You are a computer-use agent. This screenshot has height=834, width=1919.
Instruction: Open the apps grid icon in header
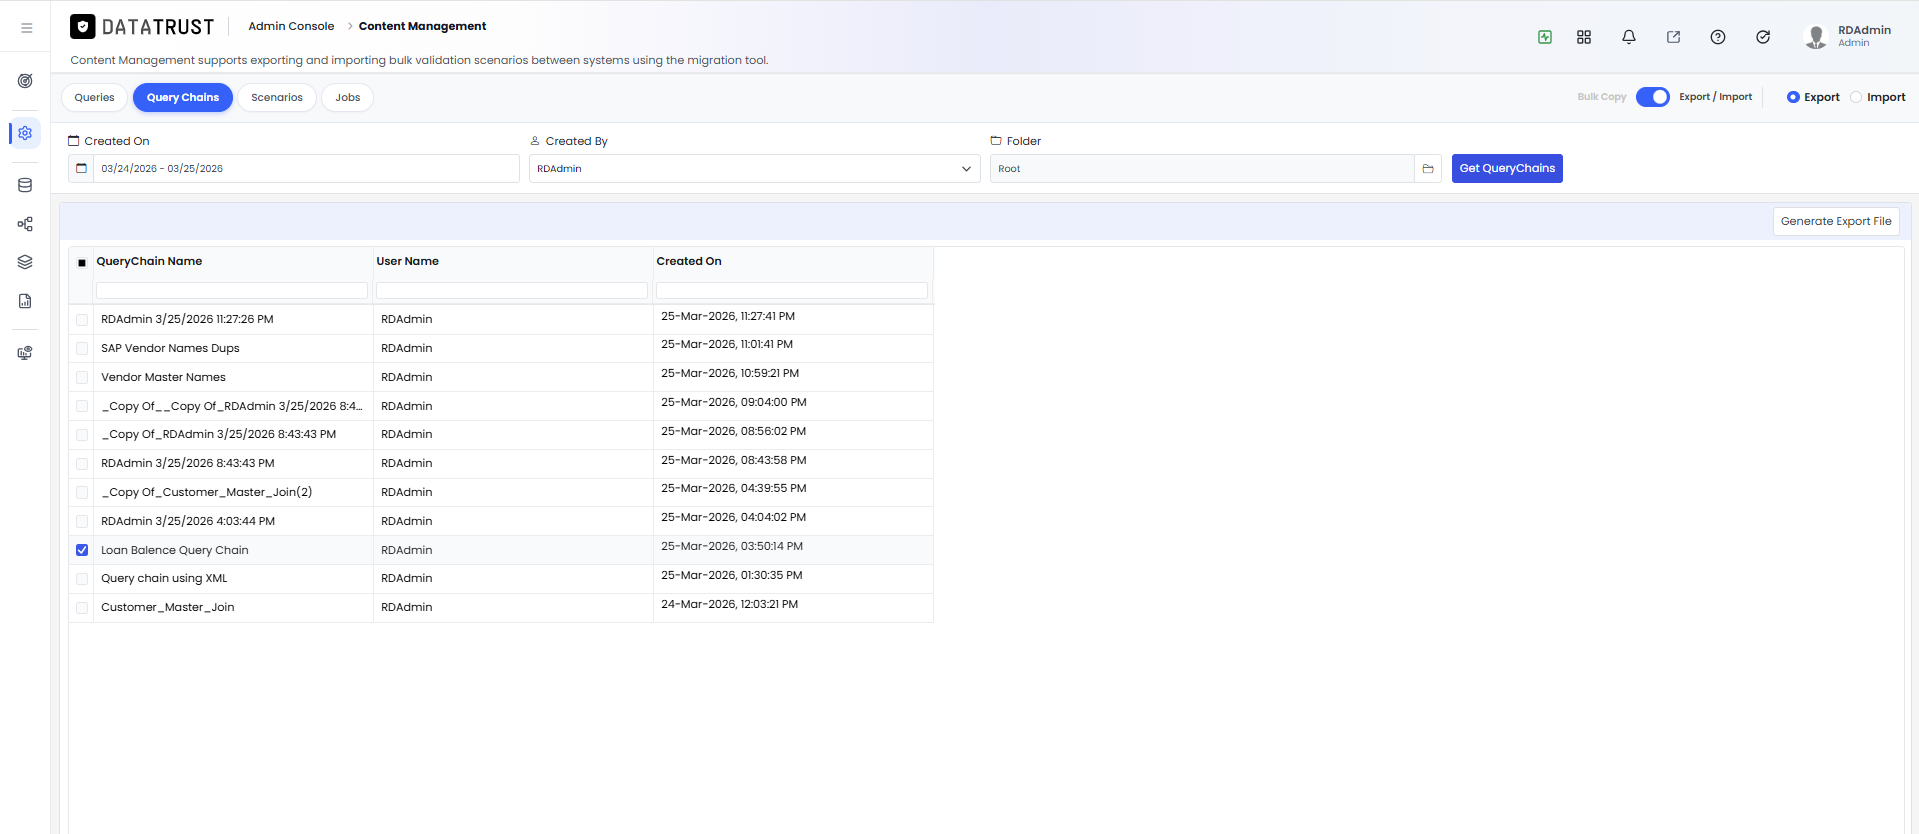[x=1584, y=37]
